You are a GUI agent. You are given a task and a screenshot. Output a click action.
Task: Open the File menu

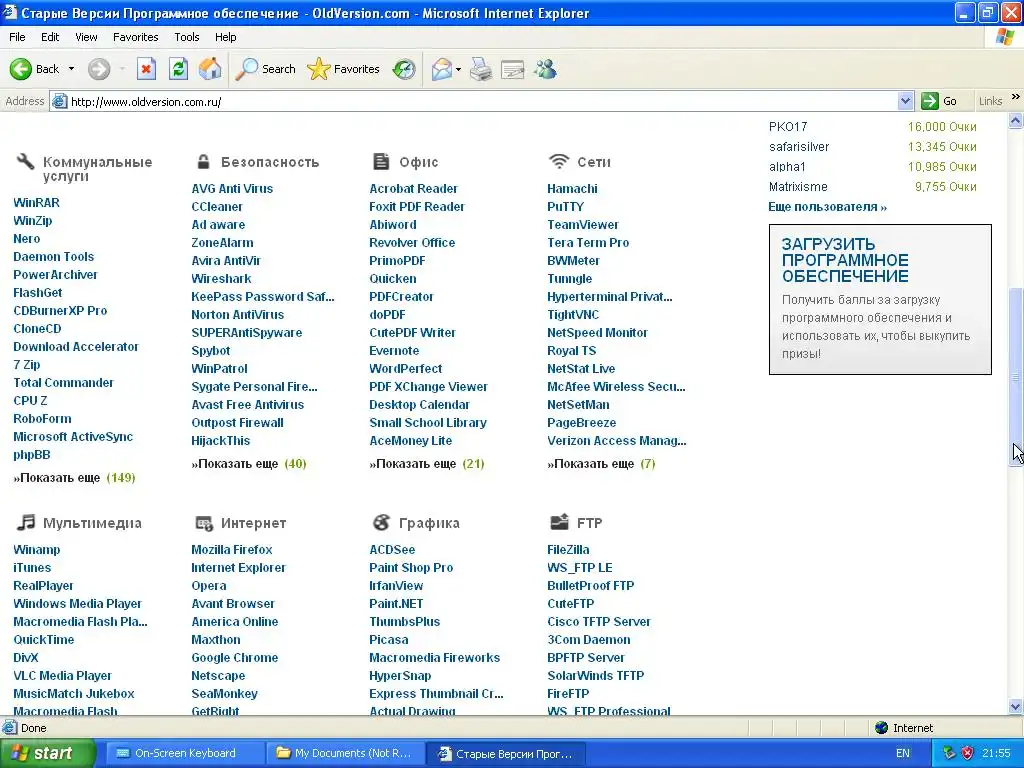click(x=17, y=37)
